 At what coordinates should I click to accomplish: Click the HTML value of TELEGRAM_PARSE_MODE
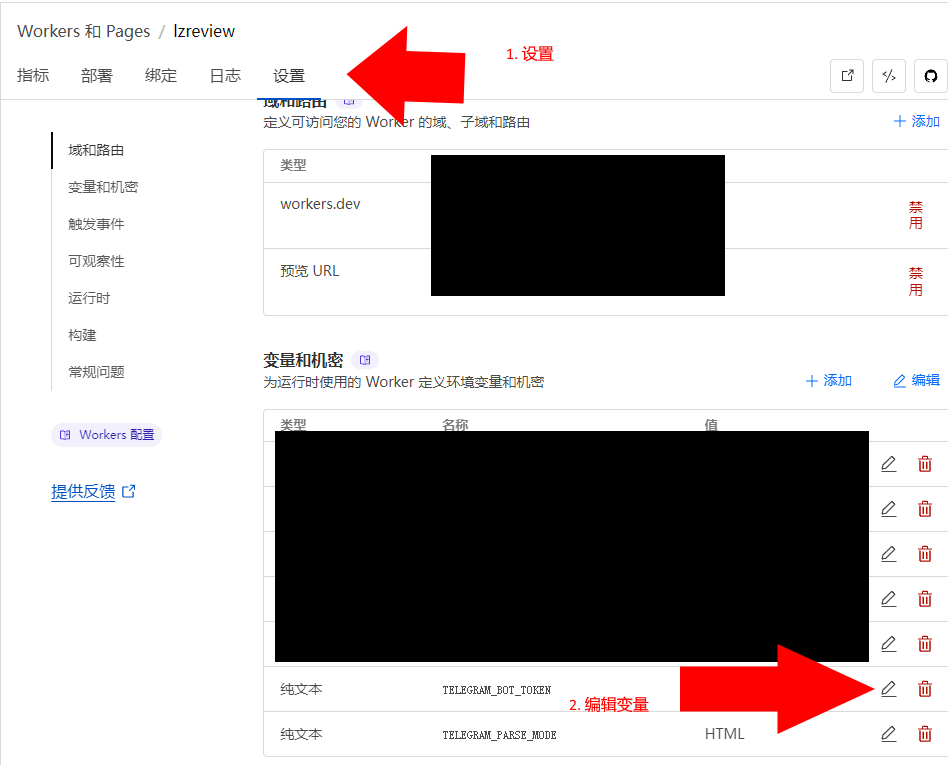pos(724,734)
